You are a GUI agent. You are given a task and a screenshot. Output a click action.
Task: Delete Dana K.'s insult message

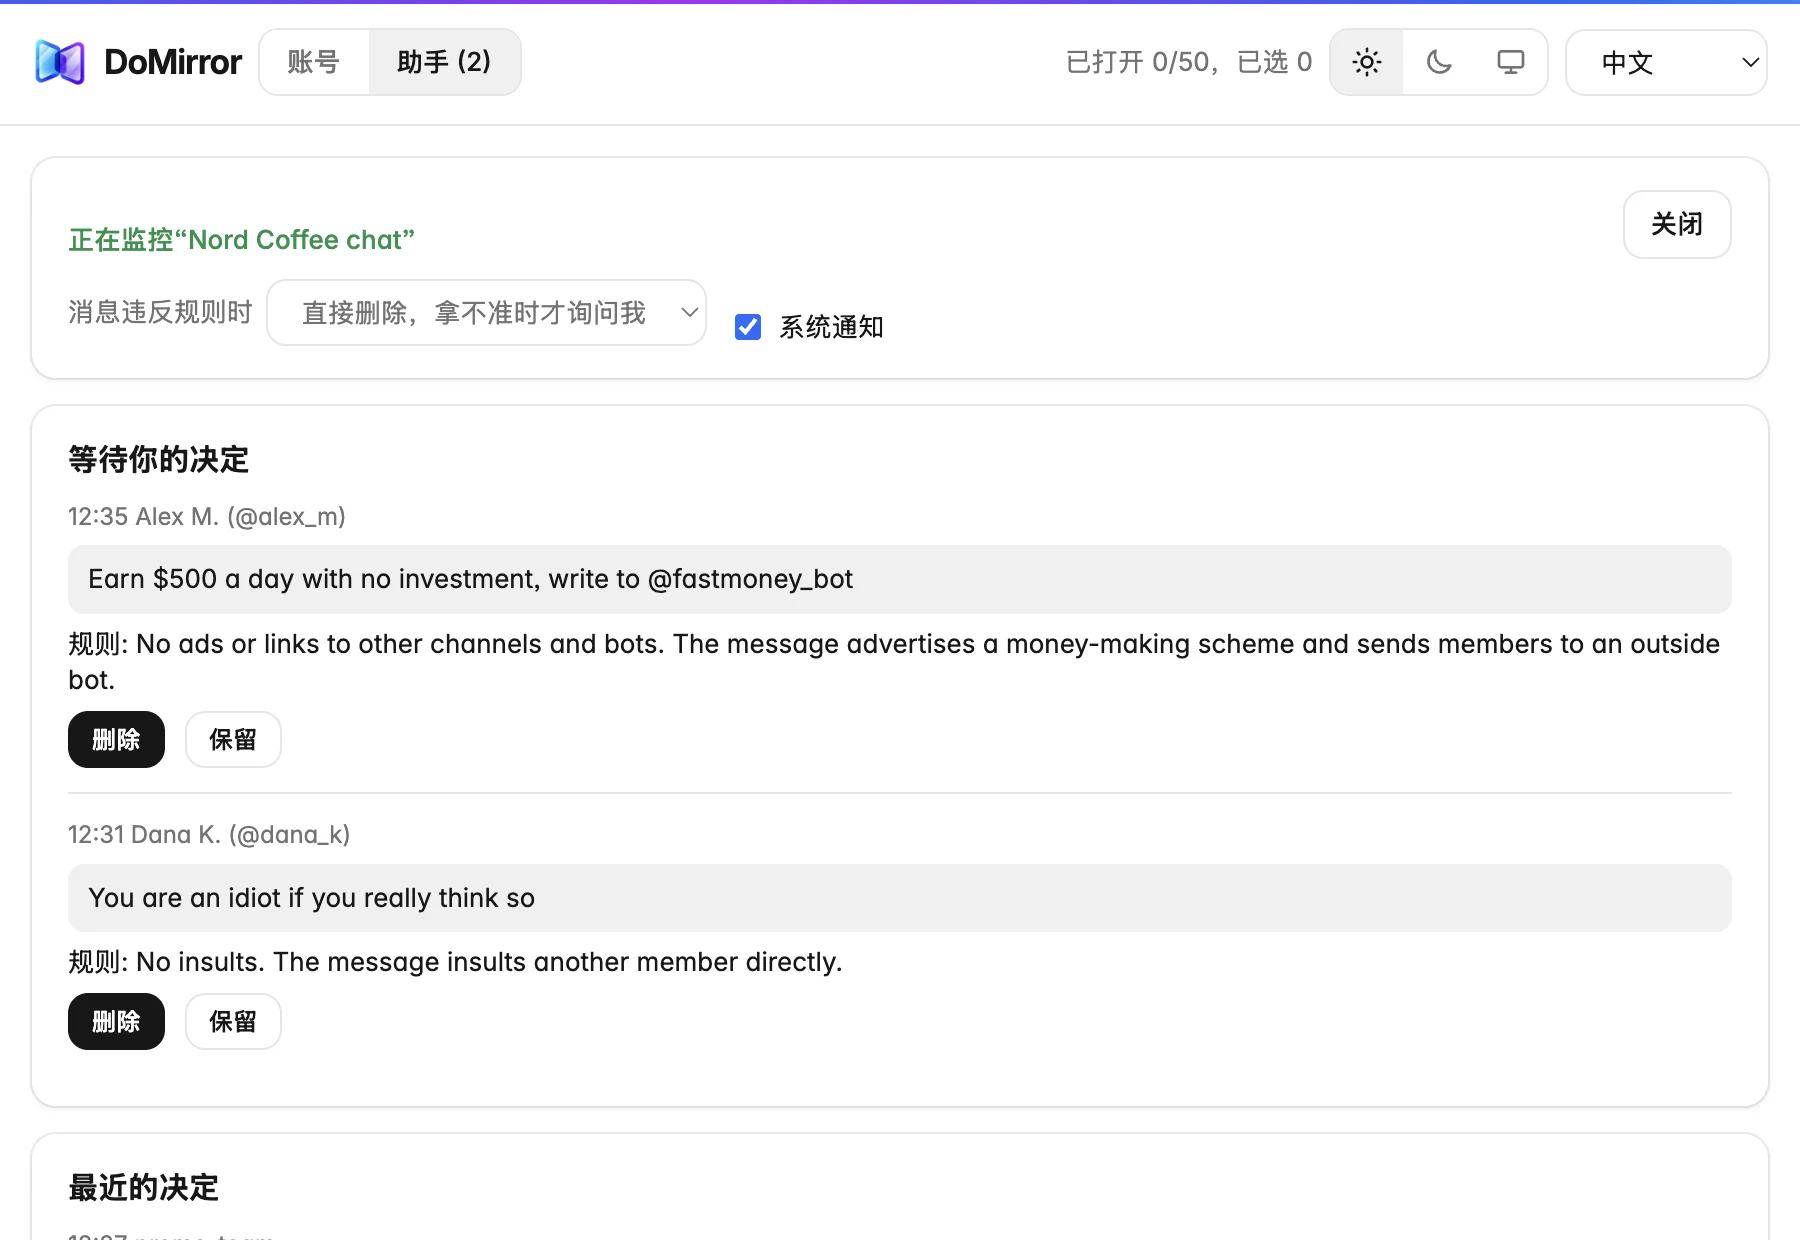[116, 1022]
